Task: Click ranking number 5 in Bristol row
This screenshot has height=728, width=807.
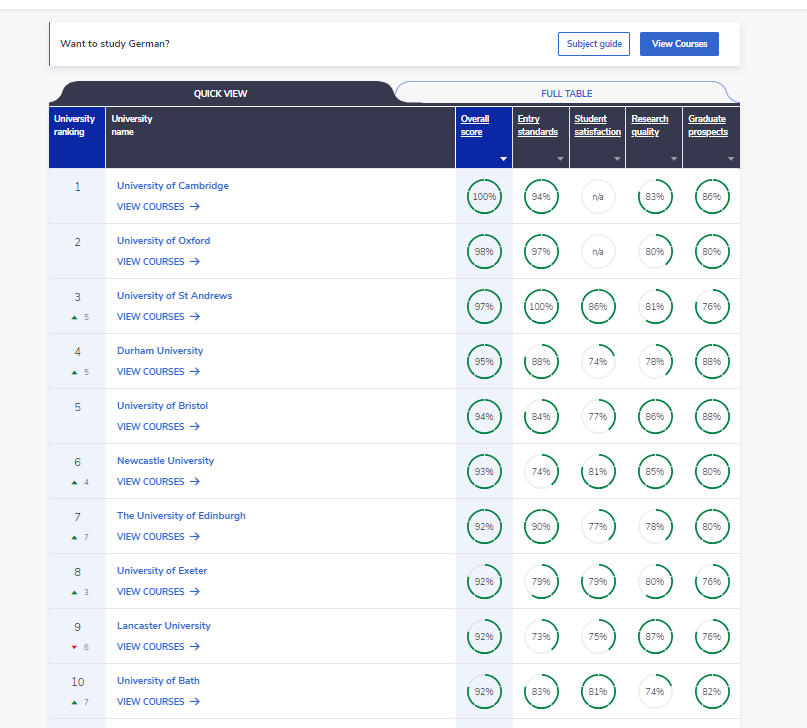Action: pyautogui.click(x=77, y=407)
